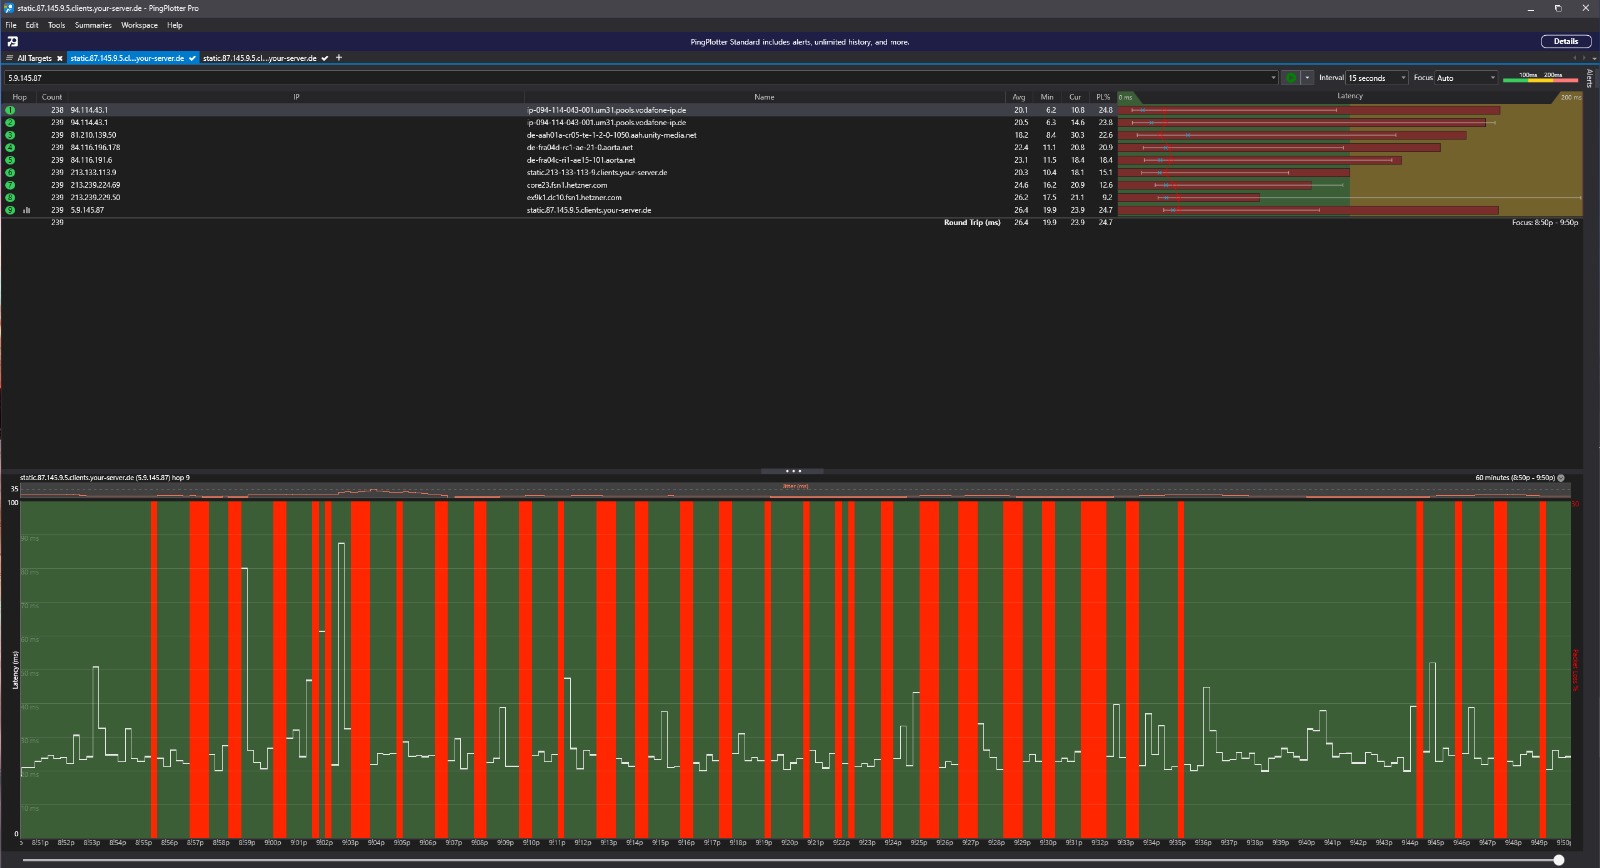Click the PingPlotter logo icon in banner

point(12,42)
